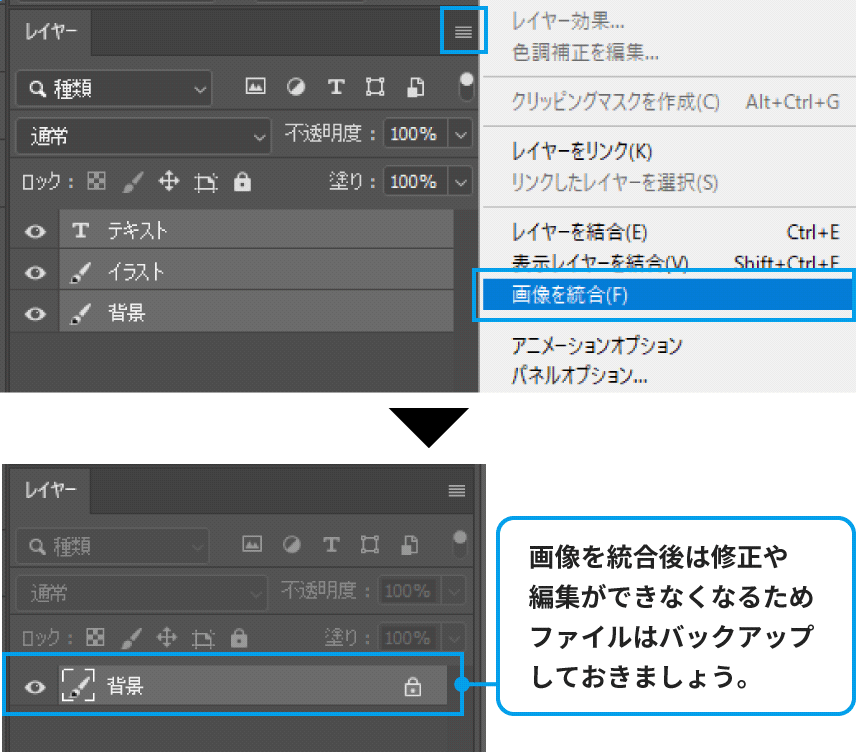Filter for smart objects
The width and height of the screenshot is (856, 752).
[x=416, y=87]
